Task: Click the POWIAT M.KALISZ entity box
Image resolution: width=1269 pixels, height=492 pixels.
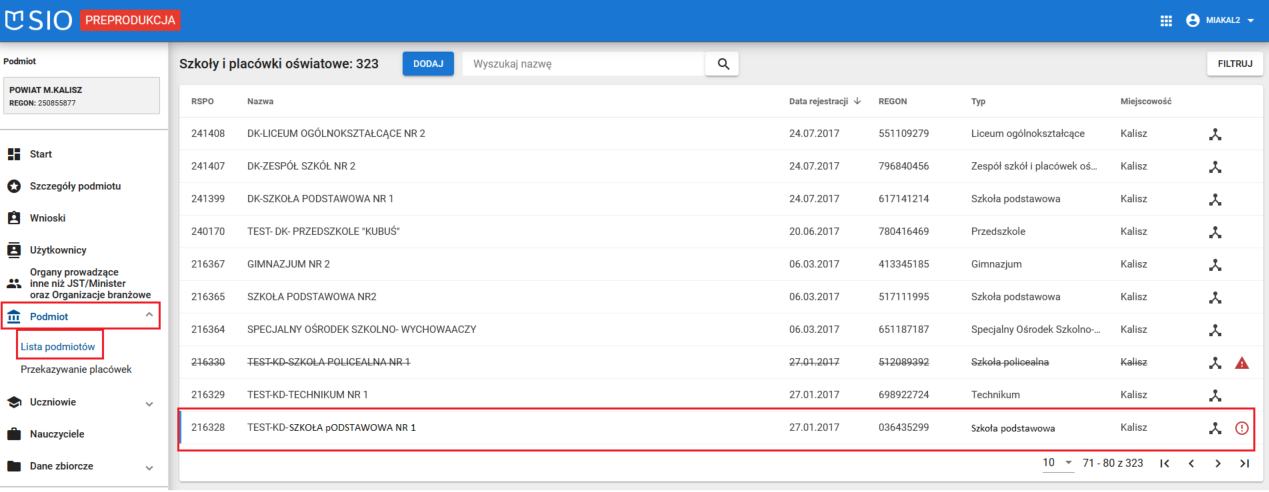Action: 82,96
